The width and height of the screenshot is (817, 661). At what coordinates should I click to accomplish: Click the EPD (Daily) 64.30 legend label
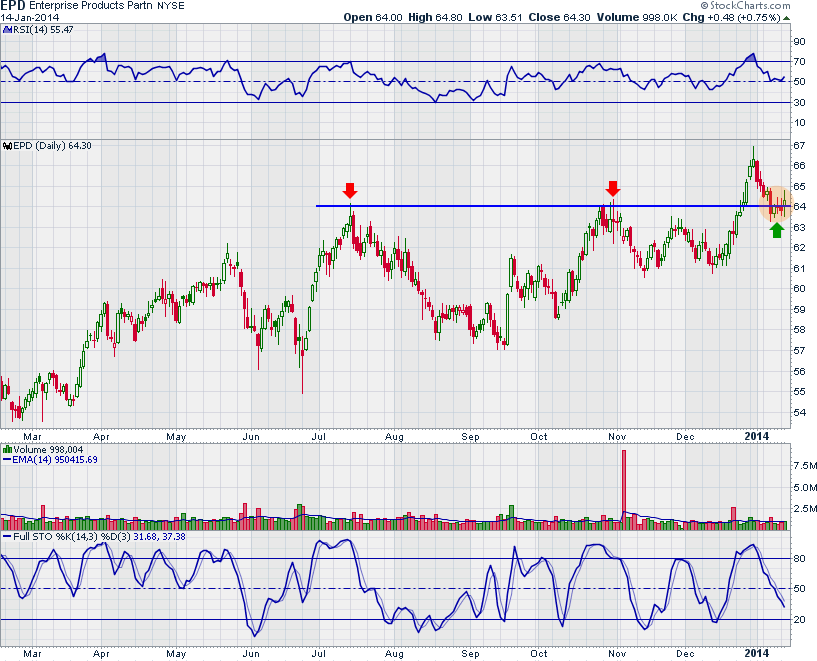click(52, 146)
